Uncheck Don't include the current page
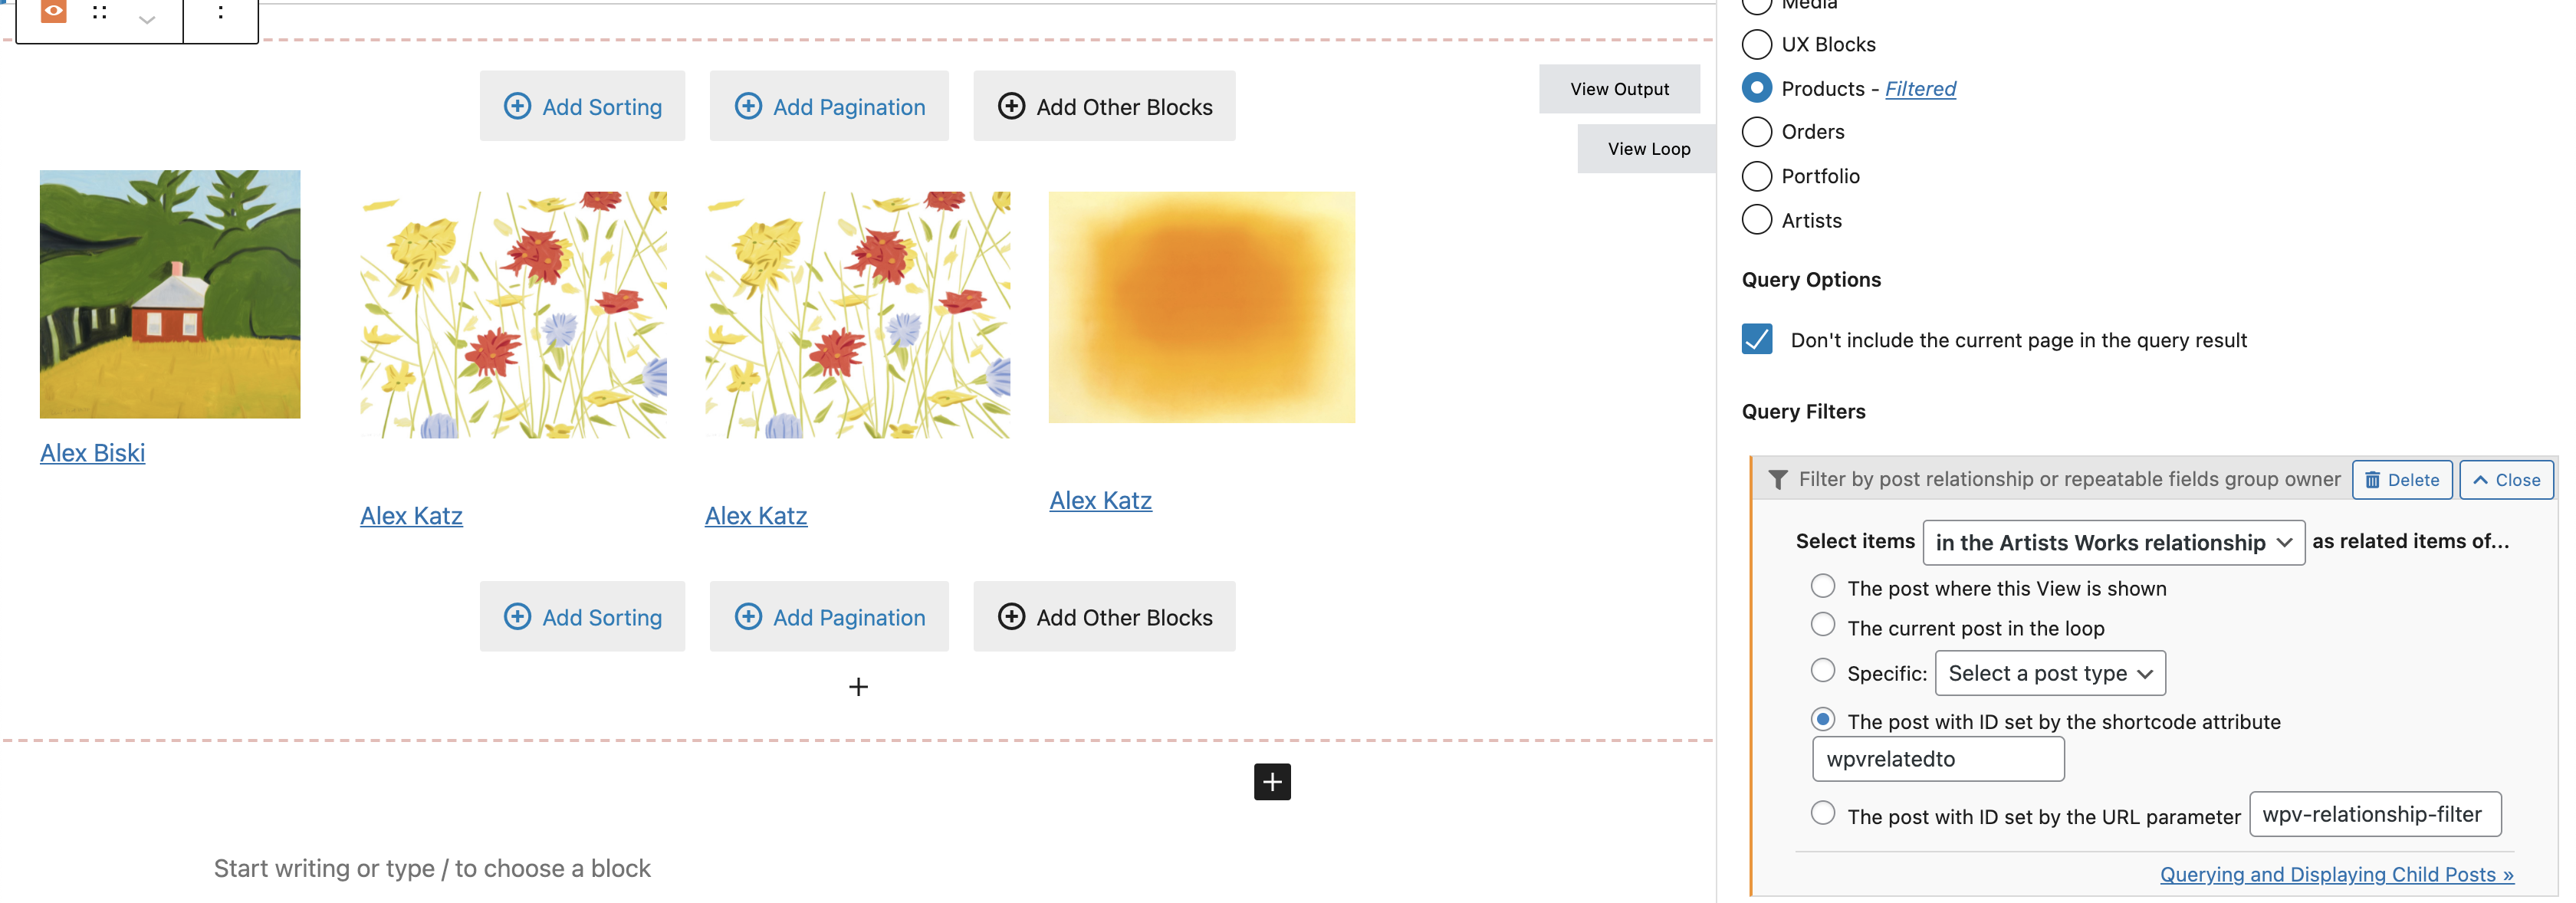The height and width of the screenshot is (903, 2576). [1756, 339]
